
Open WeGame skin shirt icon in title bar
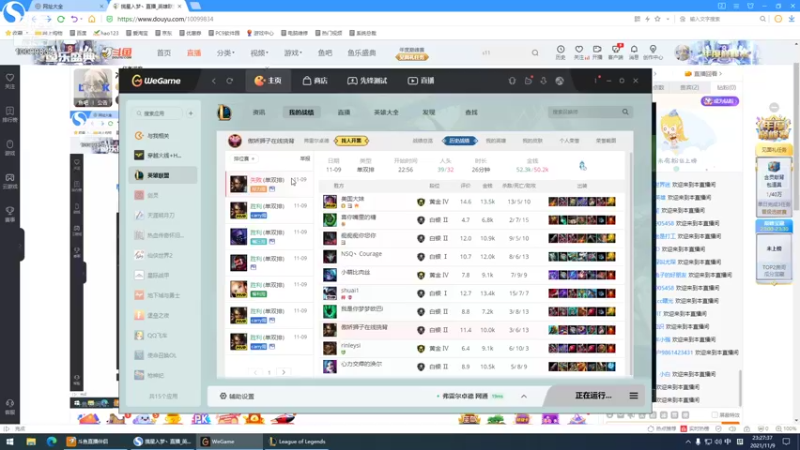click(x=512, y=81)
